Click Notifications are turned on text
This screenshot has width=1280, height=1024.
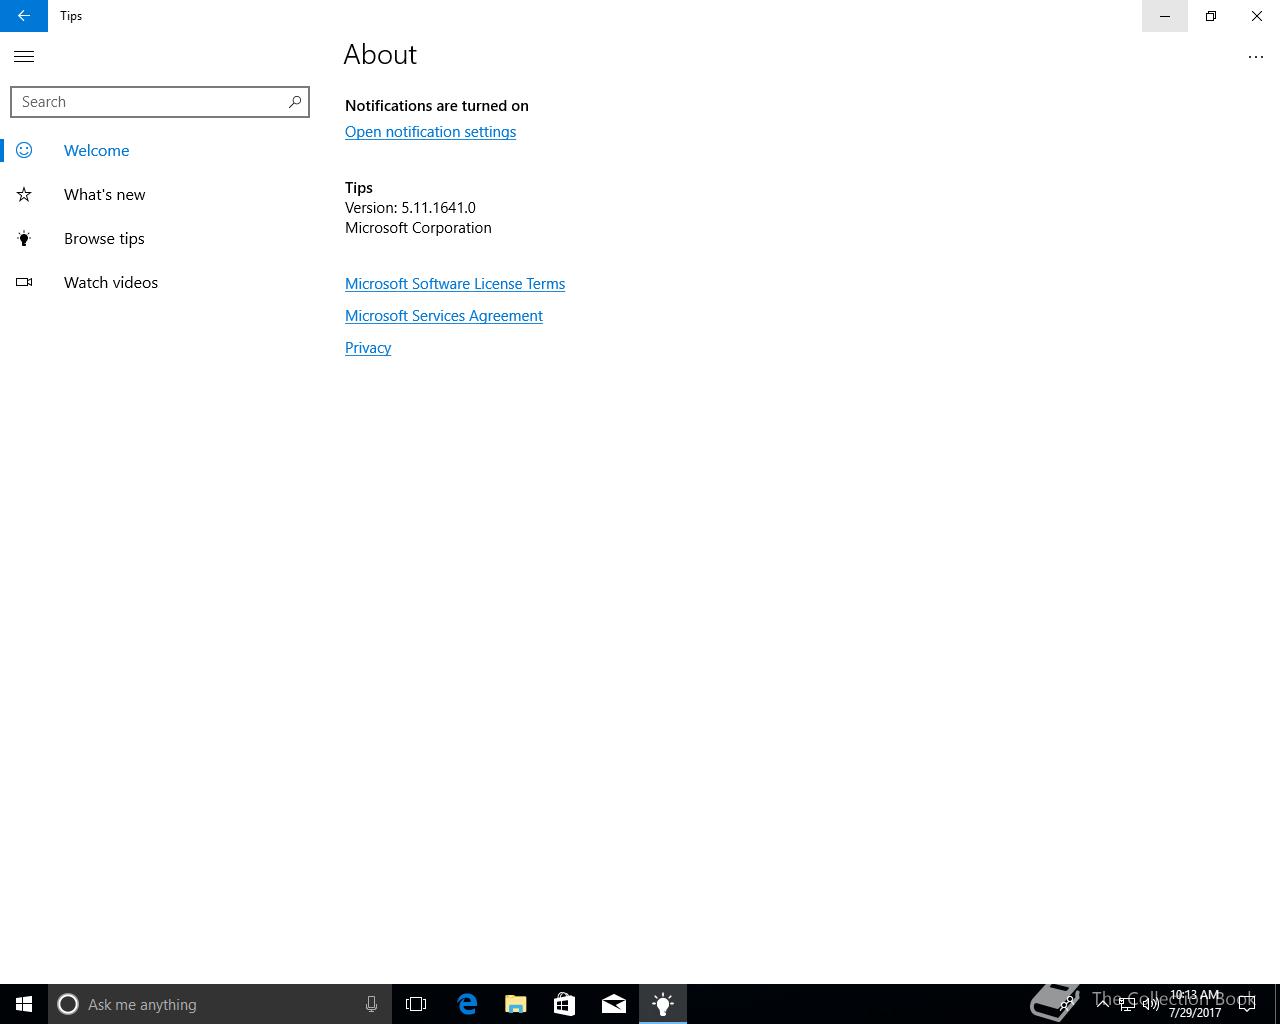437,106
